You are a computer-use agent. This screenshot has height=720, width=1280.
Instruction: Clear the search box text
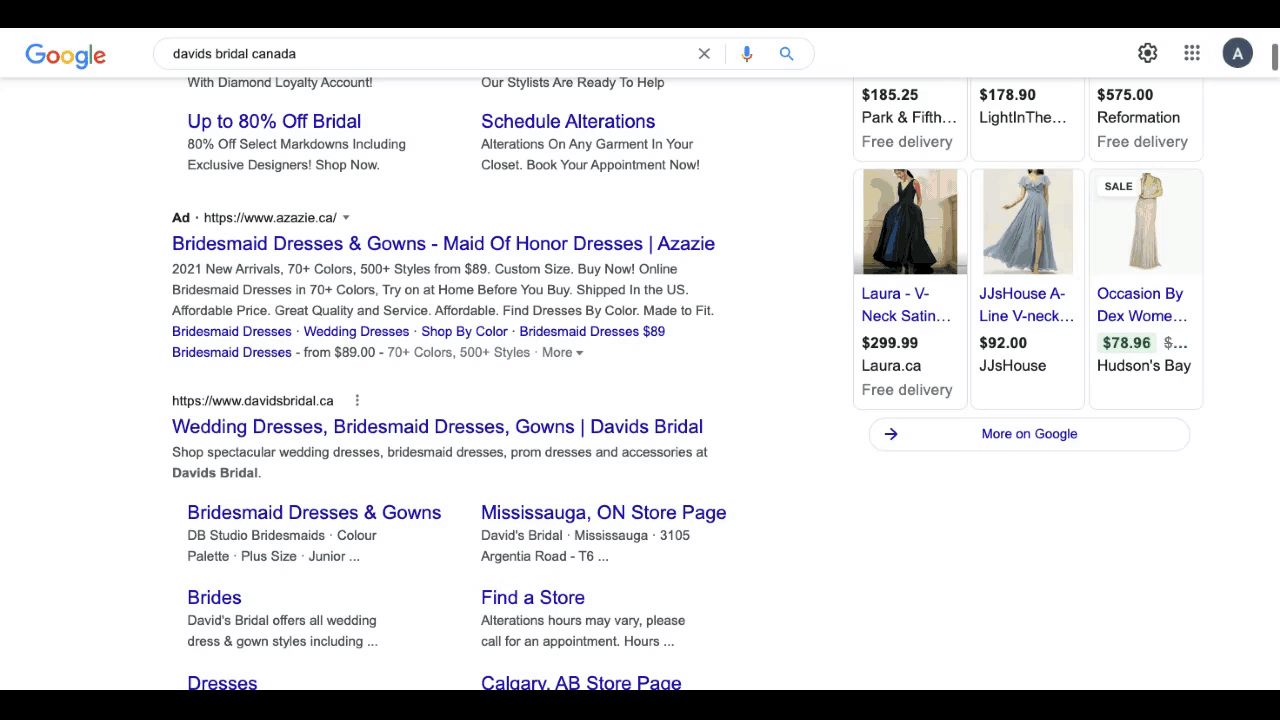point(704,54)
